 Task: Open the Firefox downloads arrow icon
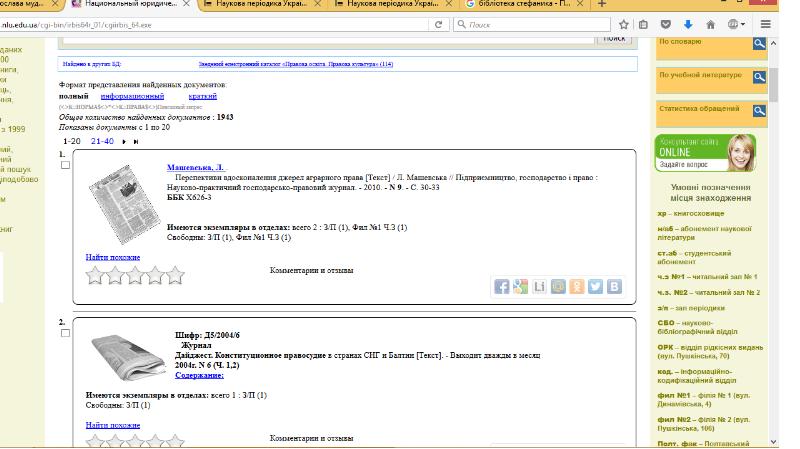[x=688, y=24]
